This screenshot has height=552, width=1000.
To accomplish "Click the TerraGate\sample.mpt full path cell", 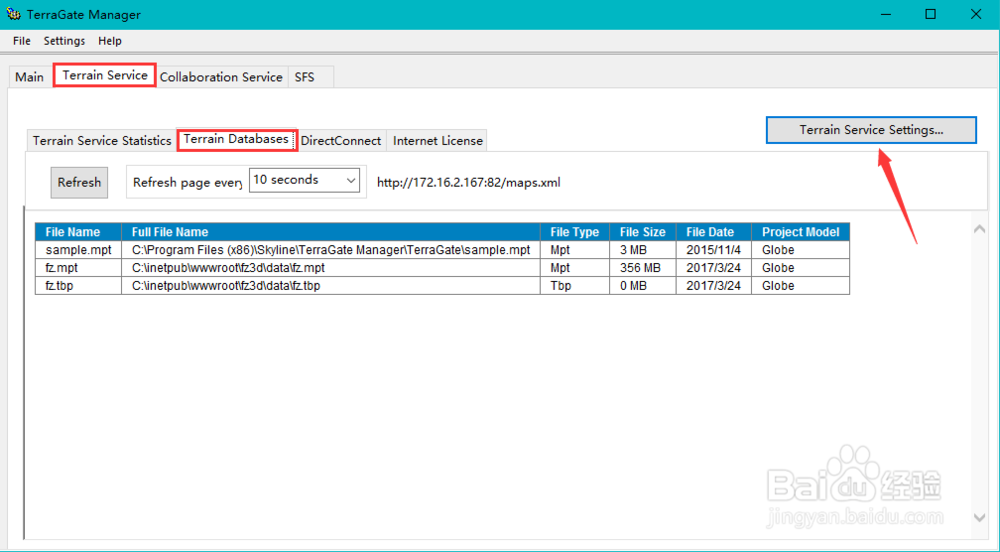I will tap(330, 250).
